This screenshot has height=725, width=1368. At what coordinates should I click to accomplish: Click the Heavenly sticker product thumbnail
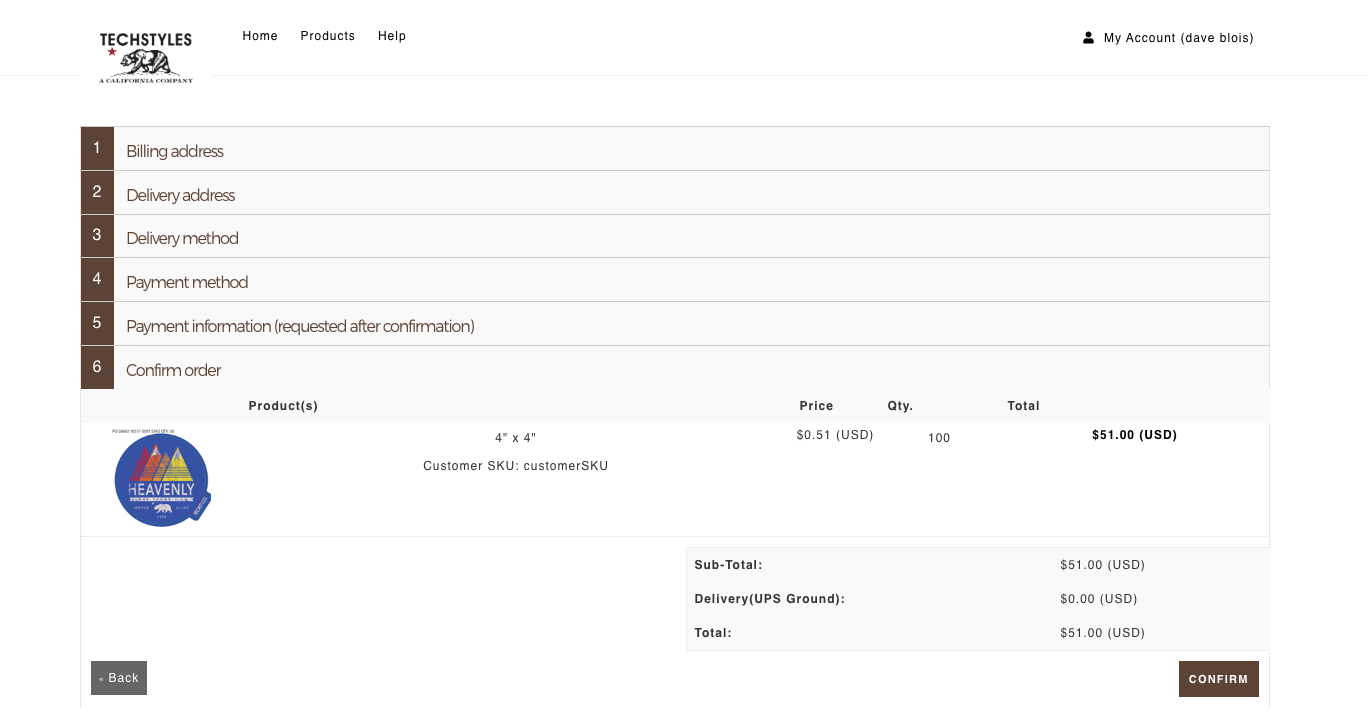pos(161,478)
